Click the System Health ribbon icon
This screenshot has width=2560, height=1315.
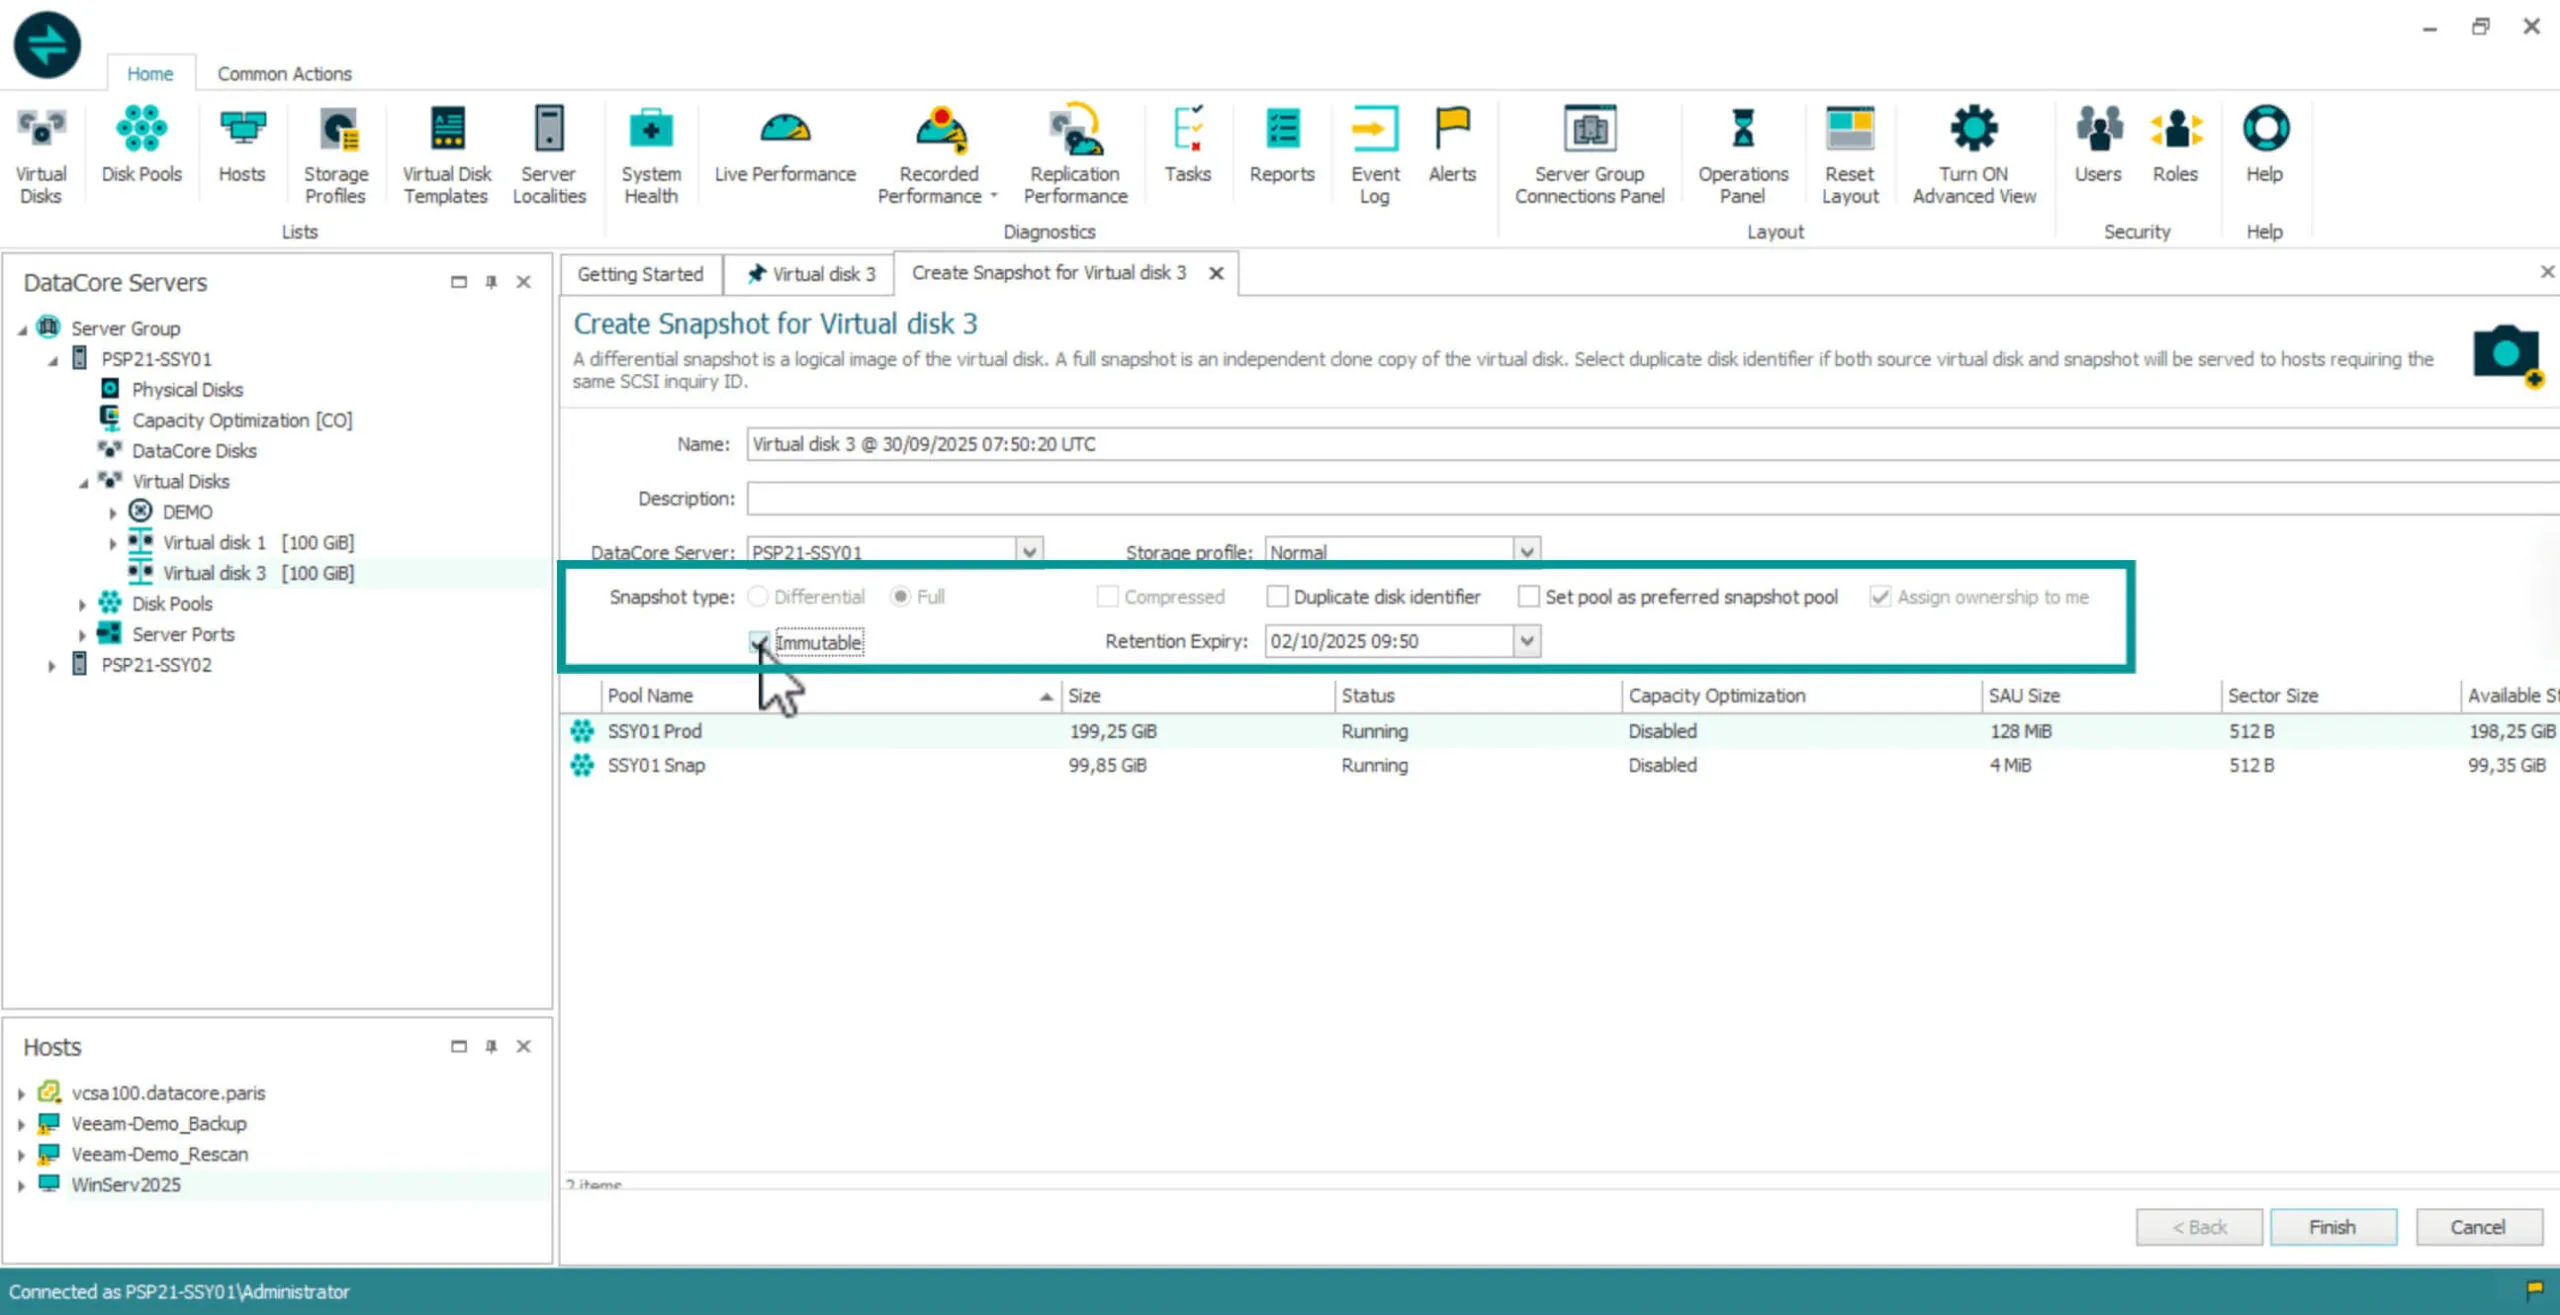(x=650, y=130)
